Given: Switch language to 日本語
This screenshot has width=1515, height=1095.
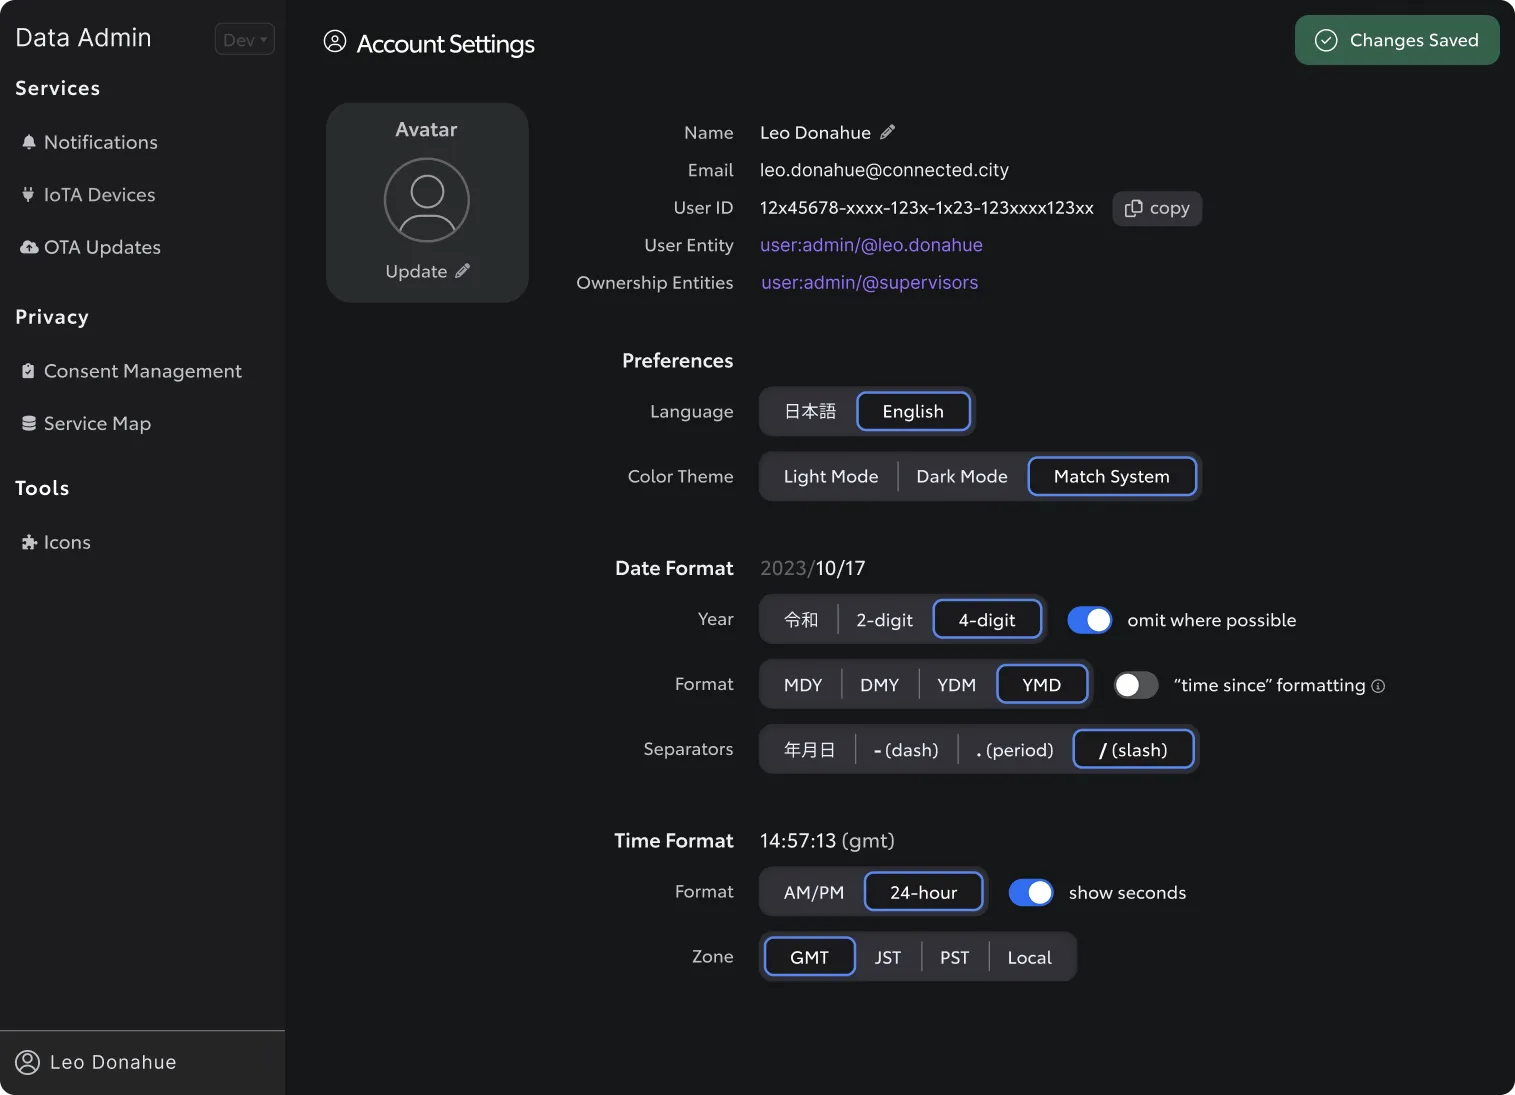Looking at the screenshot, I should point(810,412).
